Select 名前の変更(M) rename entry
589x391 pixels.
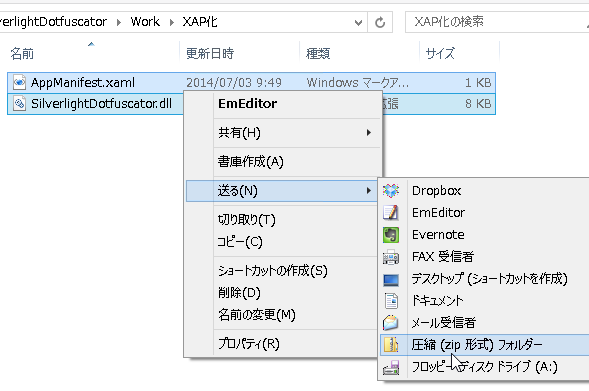point(283,314)
